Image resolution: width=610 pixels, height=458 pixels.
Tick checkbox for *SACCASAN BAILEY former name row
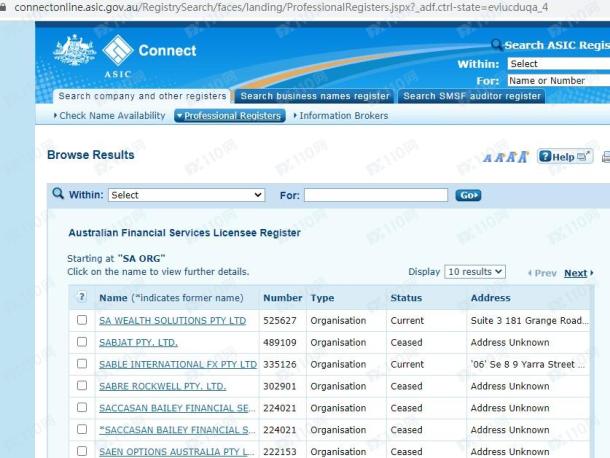pyautogui.click(x=82, y=429)
